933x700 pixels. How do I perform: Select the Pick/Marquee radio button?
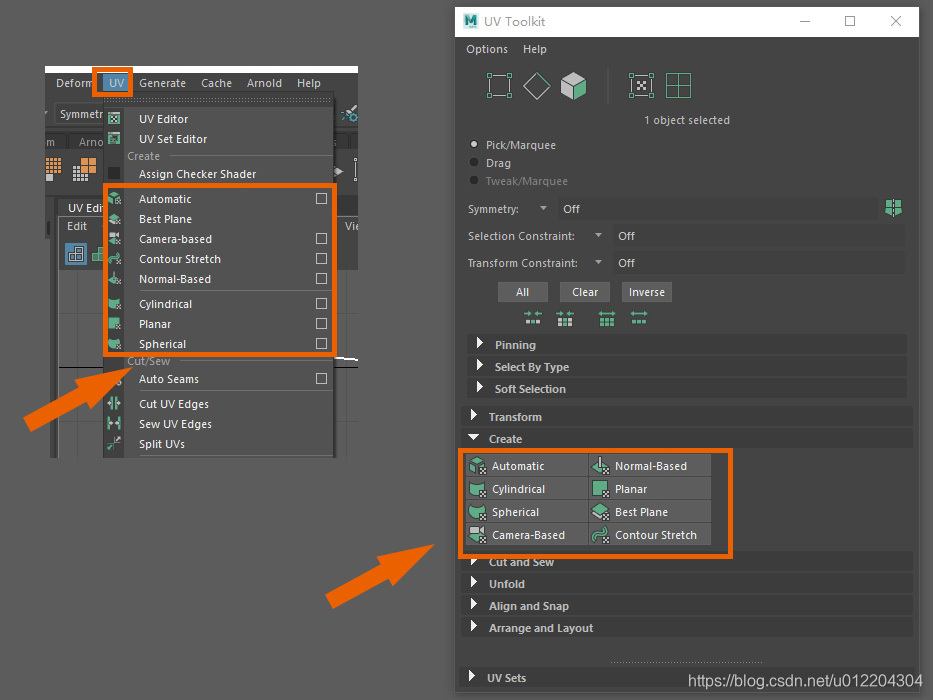click(x=474, y=144)
